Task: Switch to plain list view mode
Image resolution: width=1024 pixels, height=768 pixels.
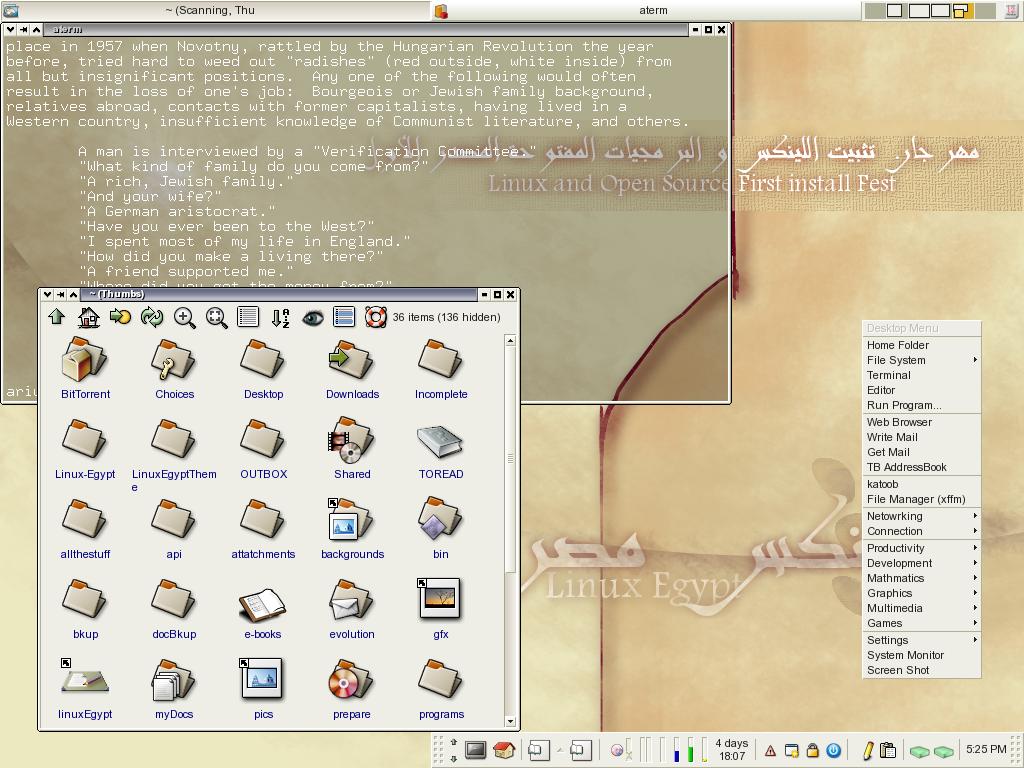Action: click(249, 317)
